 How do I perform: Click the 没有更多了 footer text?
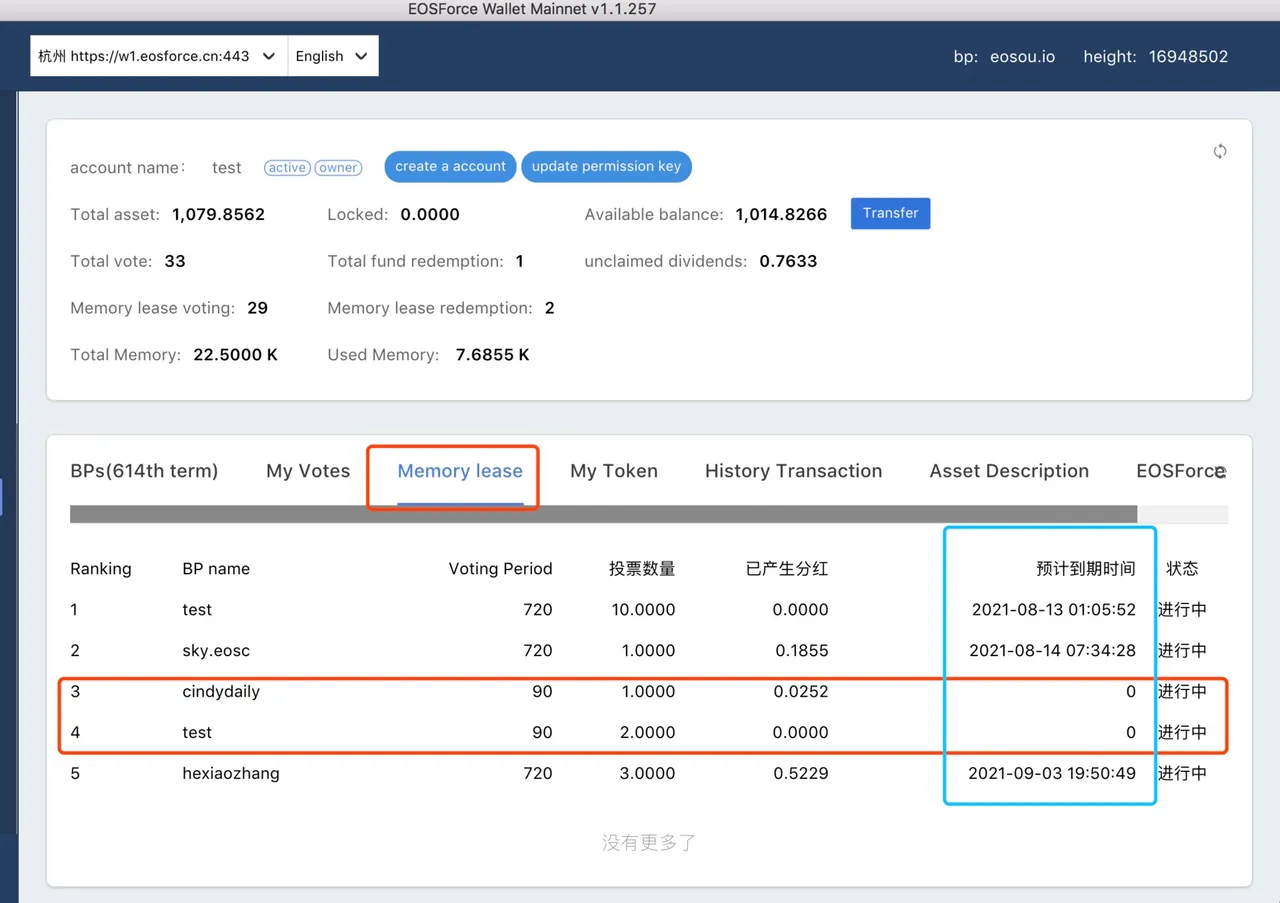[x=649, y=842]
